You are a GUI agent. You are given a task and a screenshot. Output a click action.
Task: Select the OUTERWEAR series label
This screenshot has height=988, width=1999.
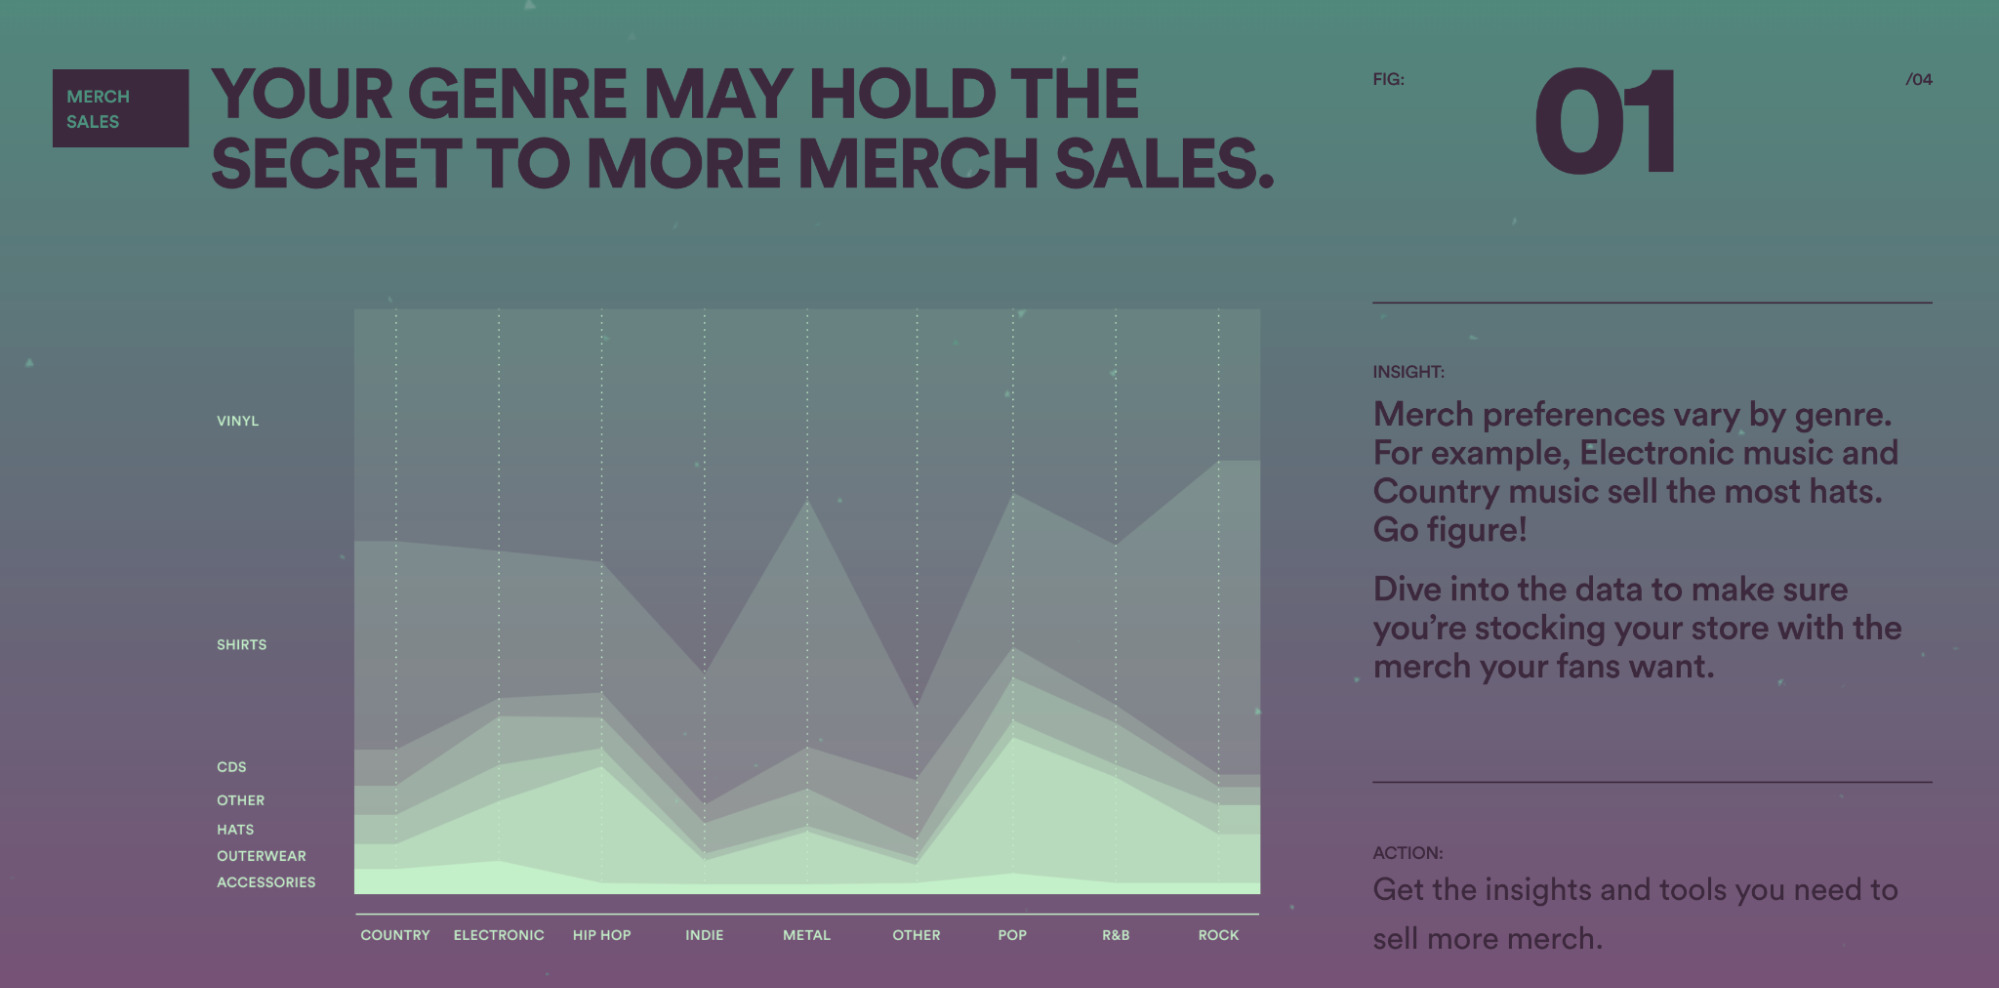tap(262, 856)
